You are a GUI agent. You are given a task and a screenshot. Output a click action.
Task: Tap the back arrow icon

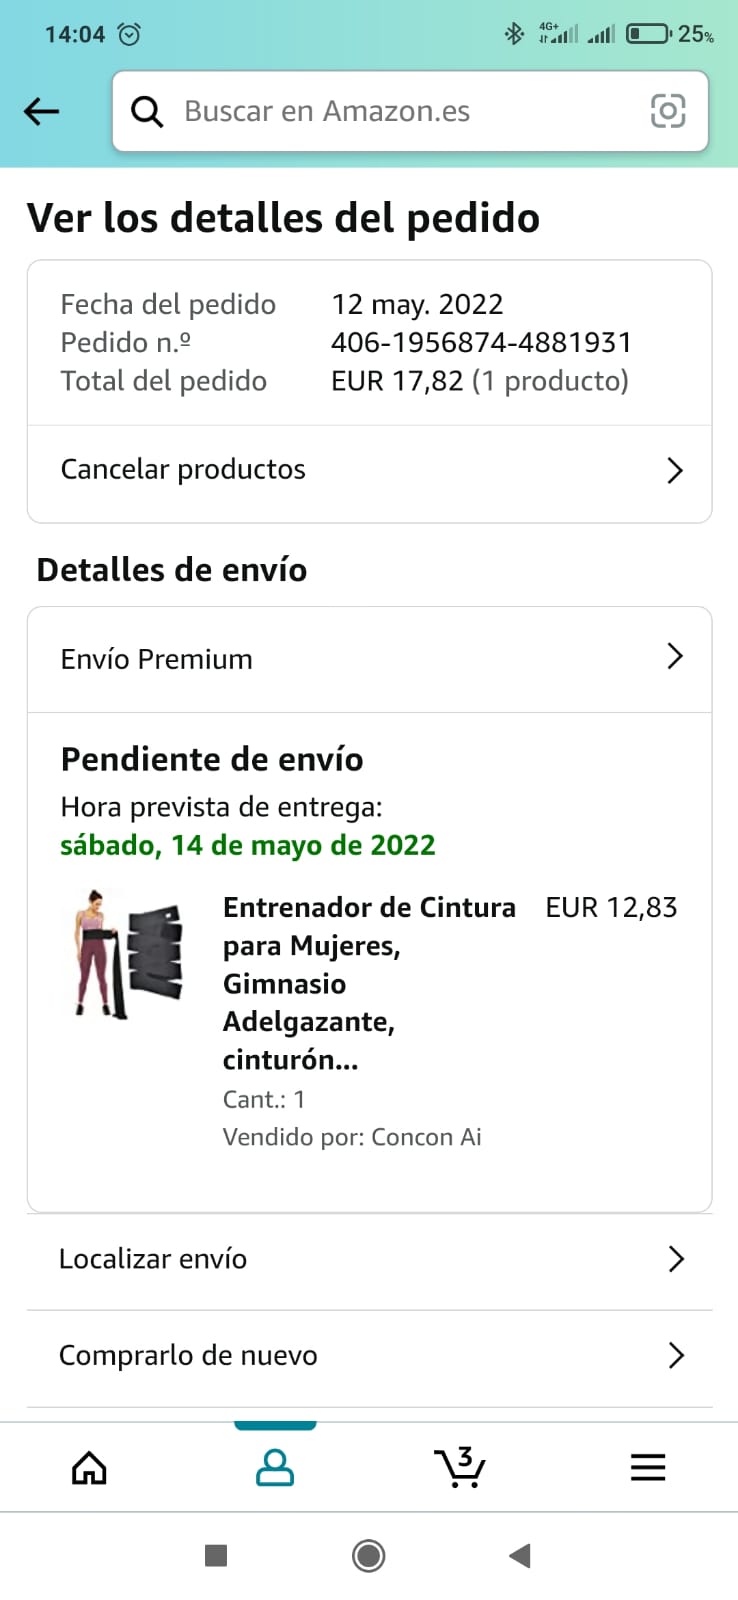pos(41,111)
